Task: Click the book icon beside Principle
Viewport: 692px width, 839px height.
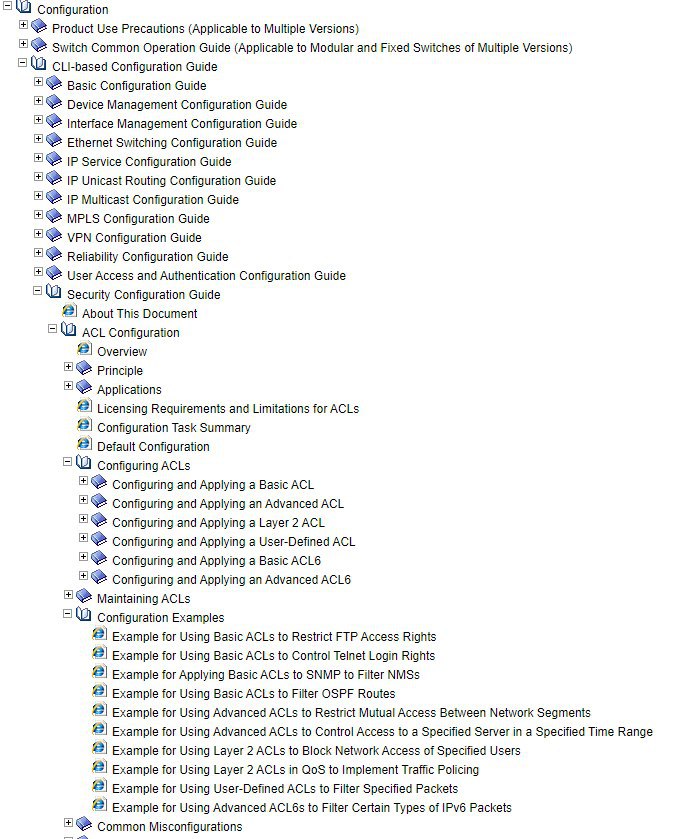Action: pos(84,368)
